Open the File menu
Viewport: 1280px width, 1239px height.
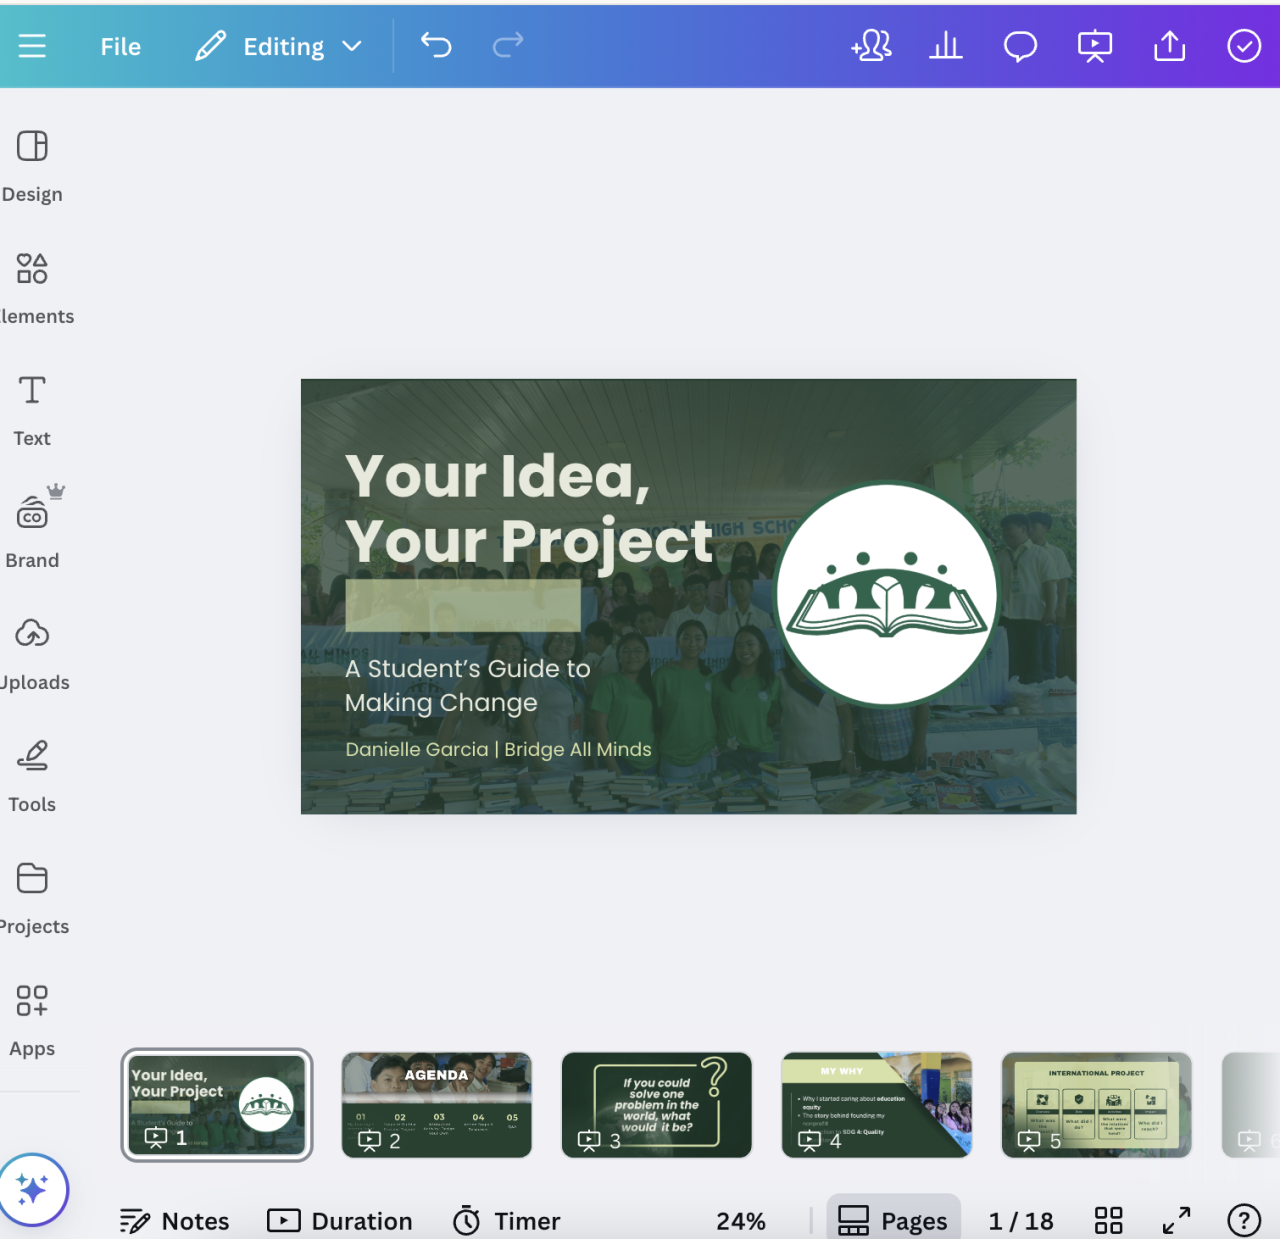[120, 47]
